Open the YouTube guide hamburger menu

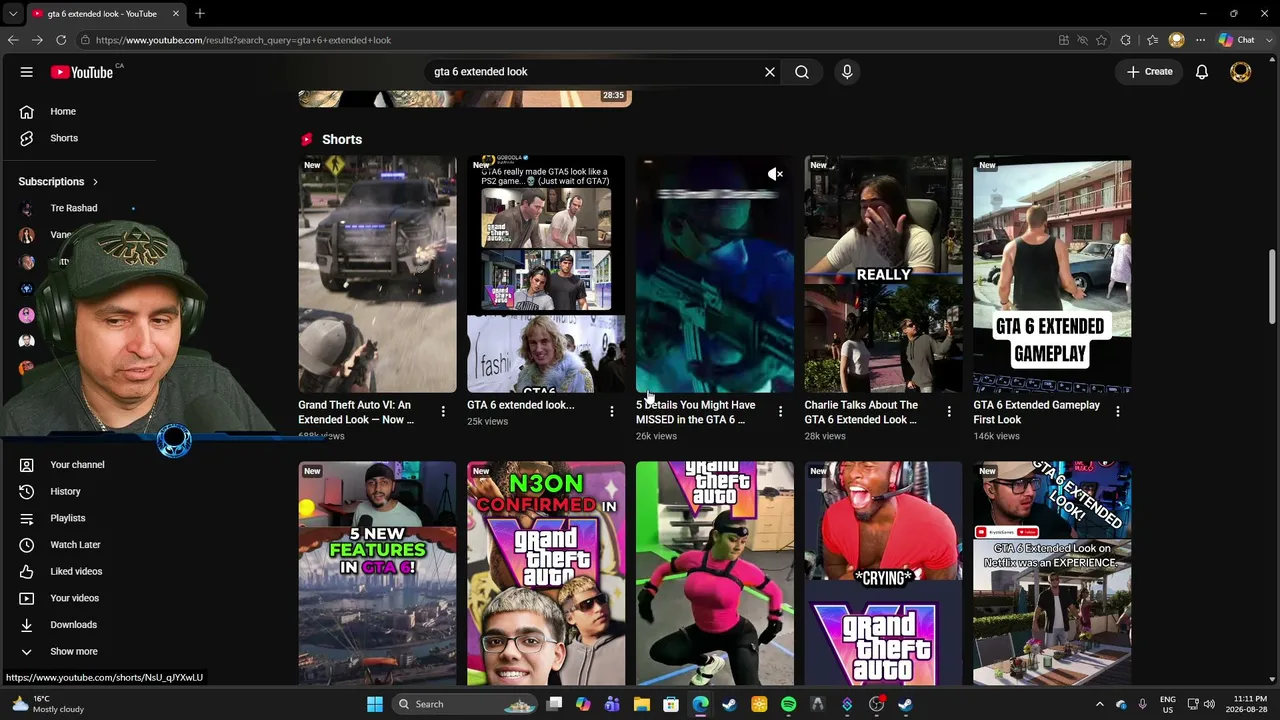coord(27,72)
